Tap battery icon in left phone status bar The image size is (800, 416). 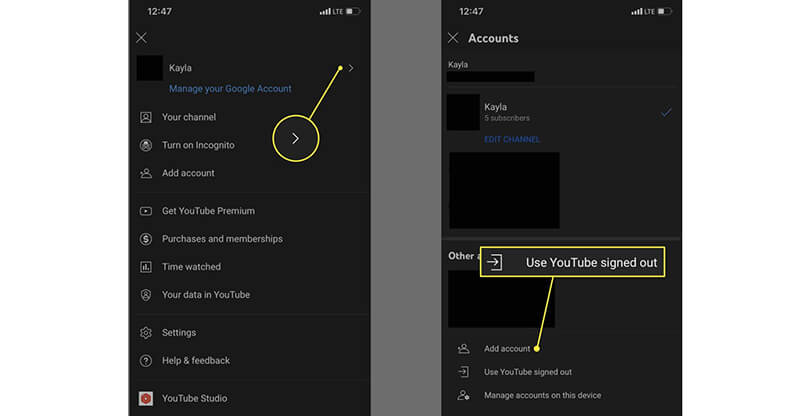click(x=353, y=11)
